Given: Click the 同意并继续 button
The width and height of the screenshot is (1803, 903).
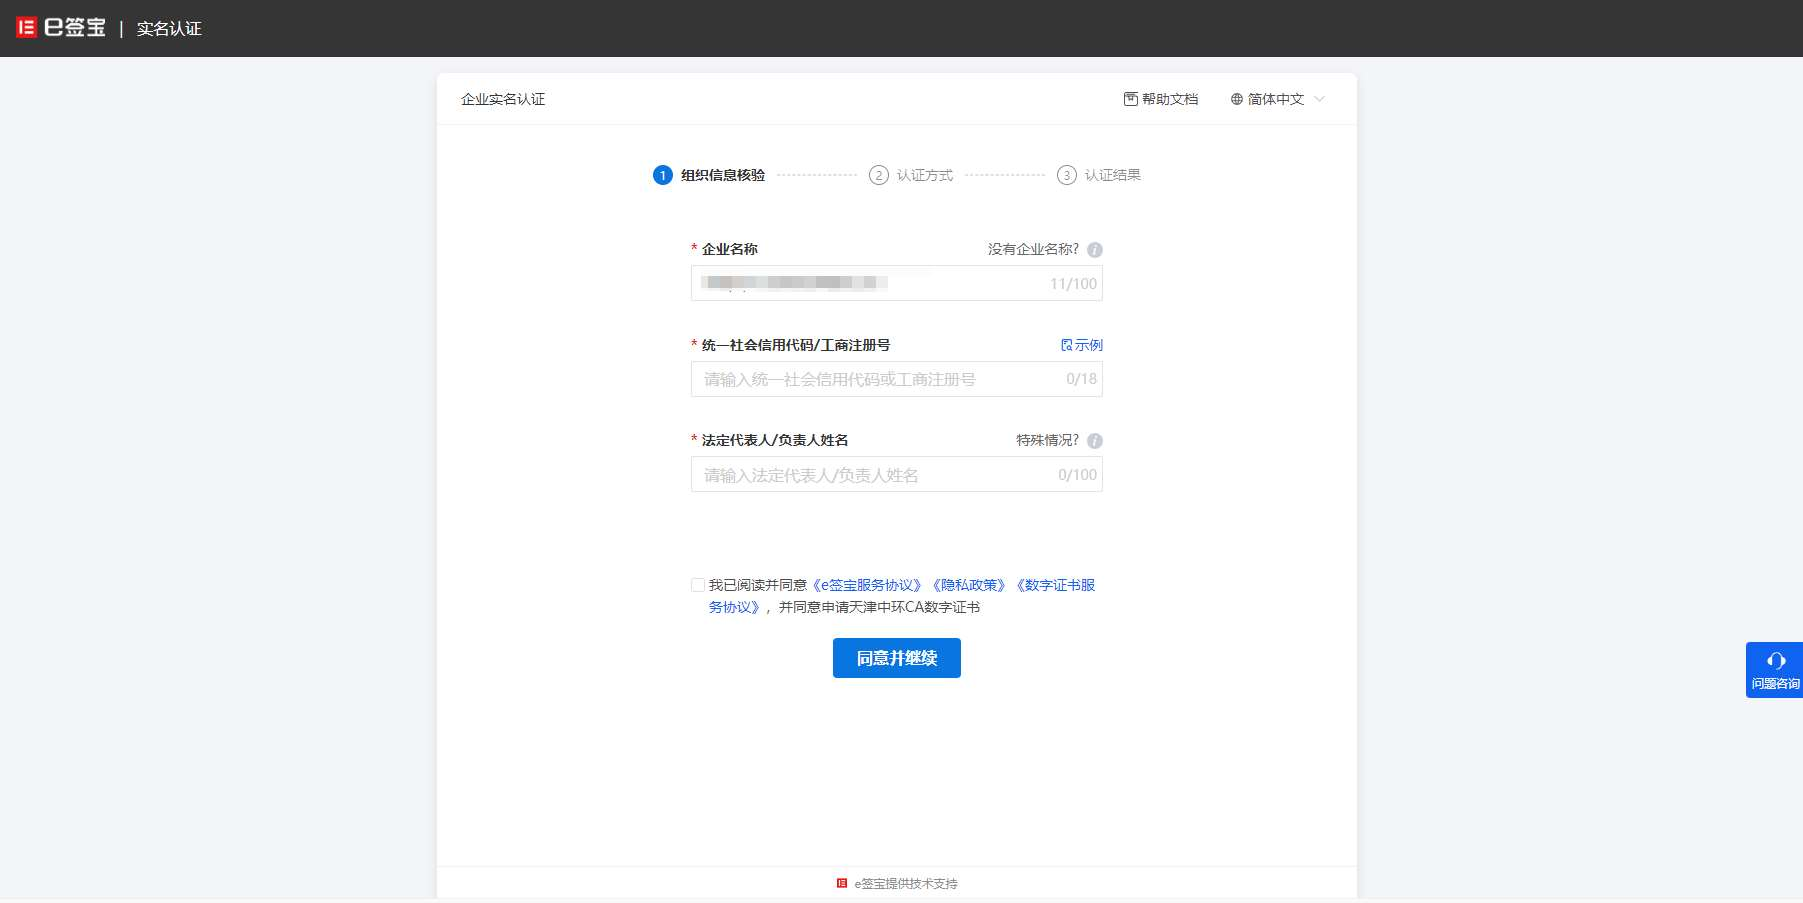Looking at the screenshot, I should tap(897, 658).
